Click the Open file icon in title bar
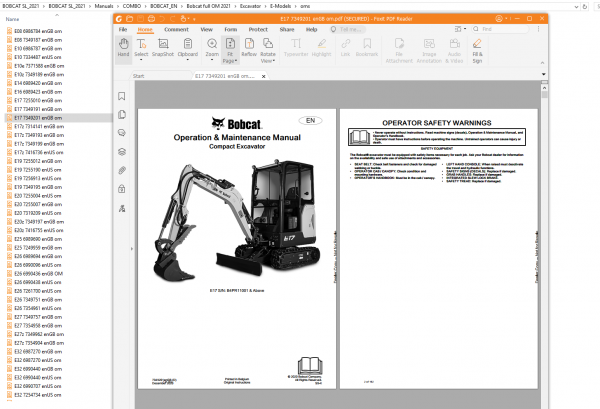 pos(129,18)
